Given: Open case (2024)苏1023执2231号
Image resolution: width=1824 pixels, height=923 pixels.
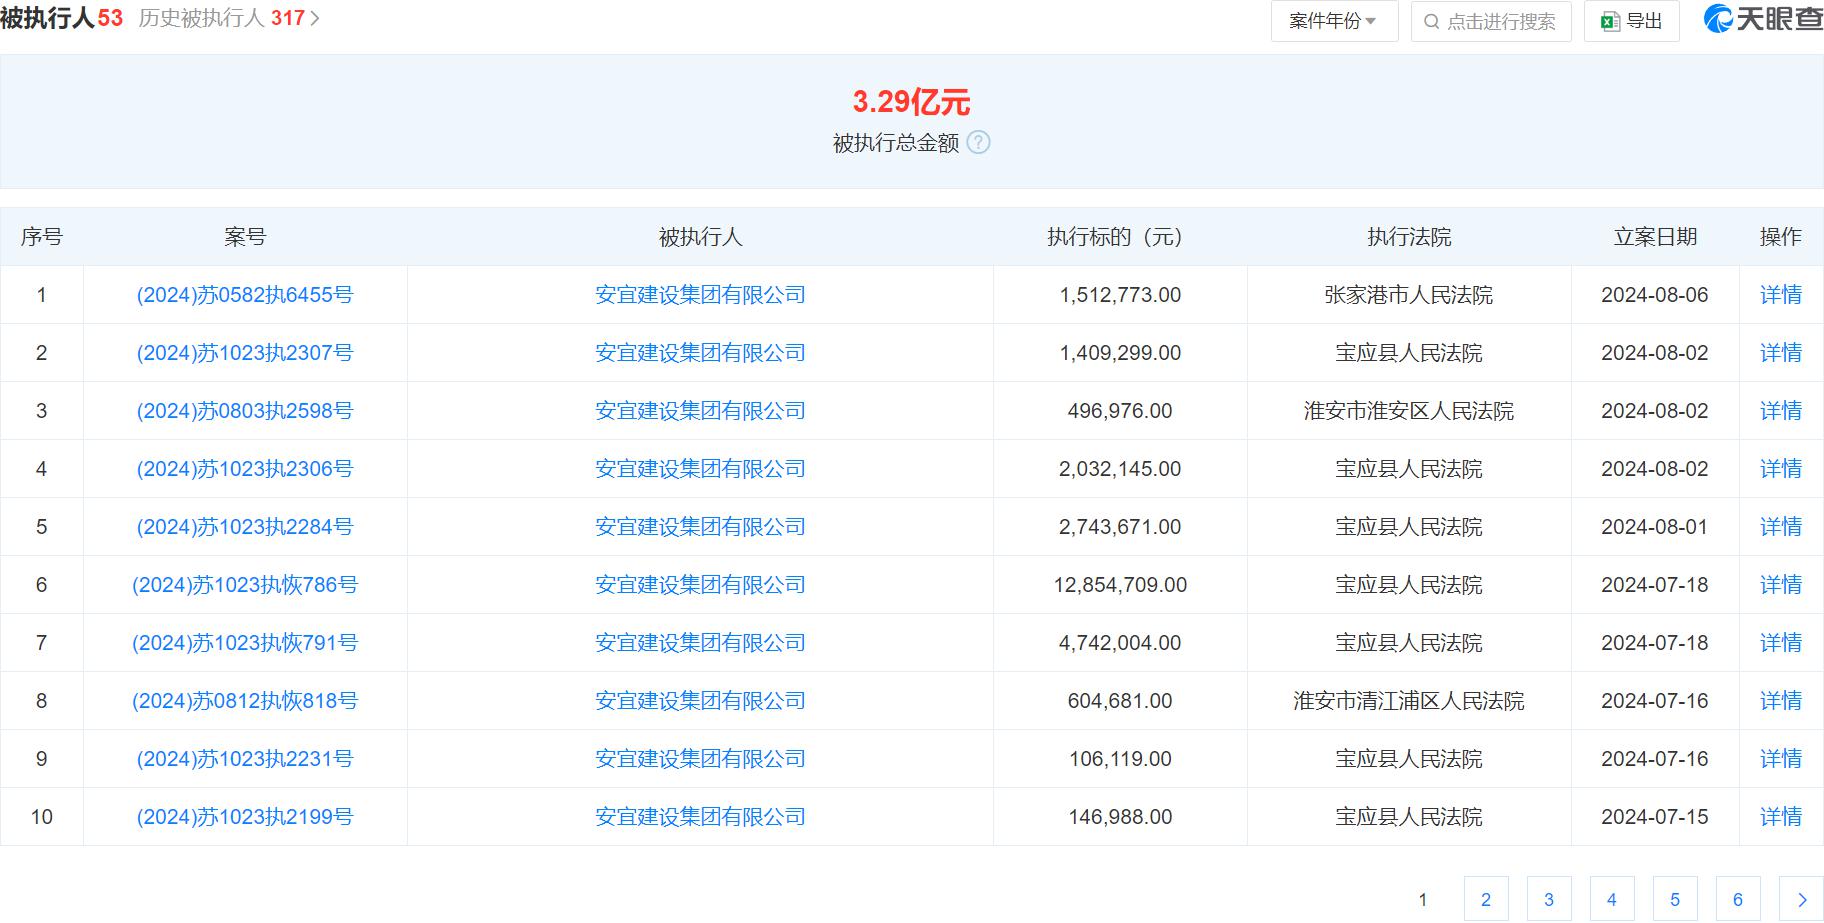Looking at the screenshot, I should pyautogui.click(x=245, y=759).
